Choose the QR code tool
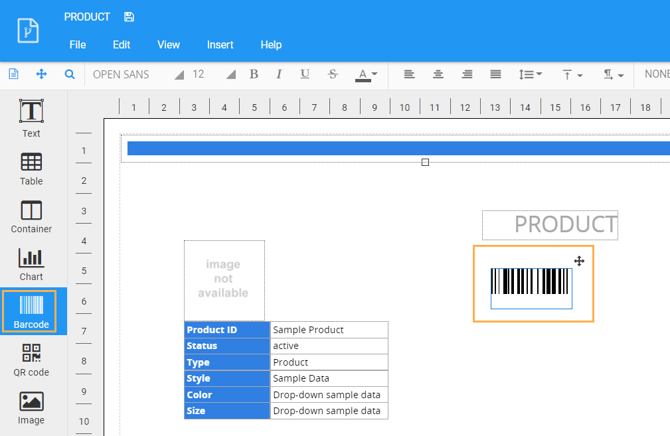Viewport: 670px width, 436px height. click(x=31, y=359)
